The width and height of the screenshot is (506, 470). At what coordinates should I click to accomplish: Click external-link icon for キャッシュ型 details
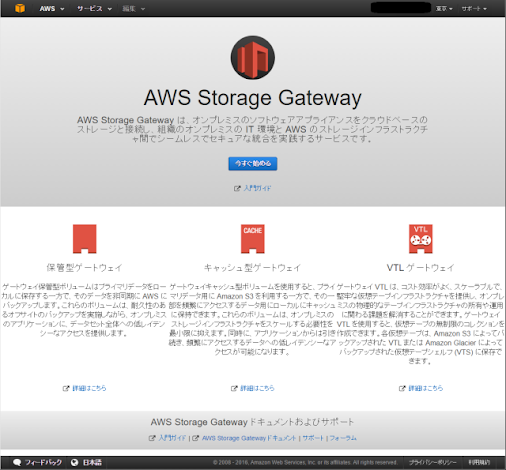[234, 388]
